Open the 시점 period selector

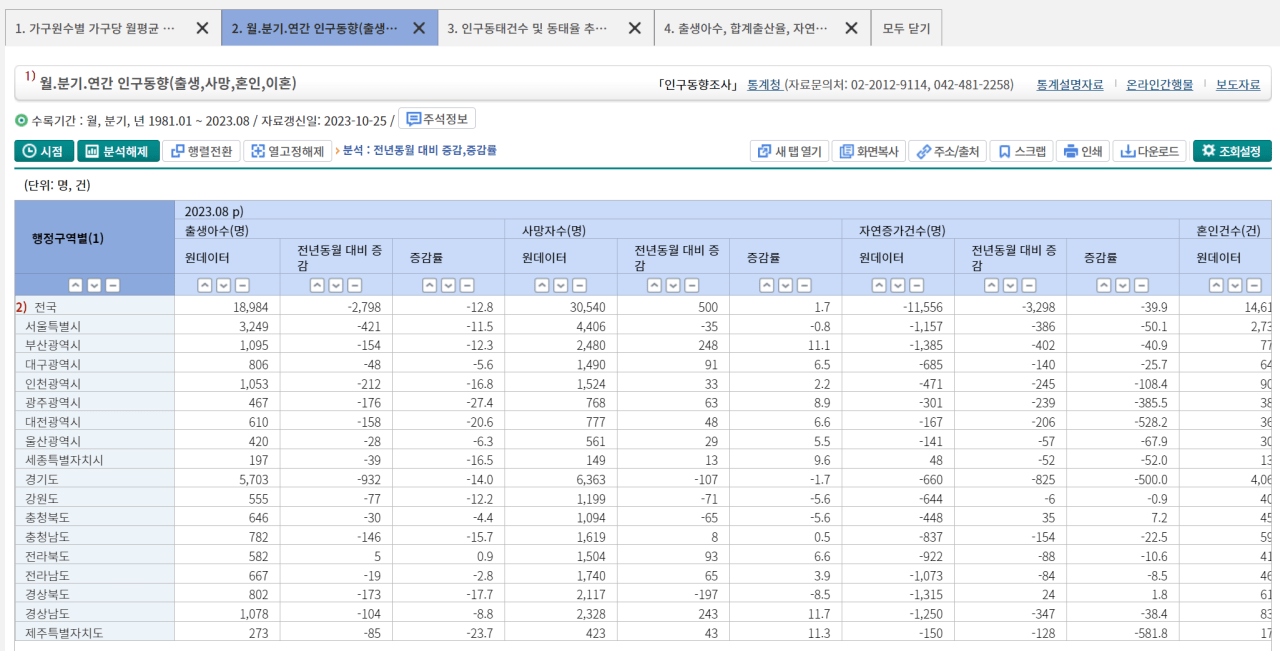click(44, 151)
